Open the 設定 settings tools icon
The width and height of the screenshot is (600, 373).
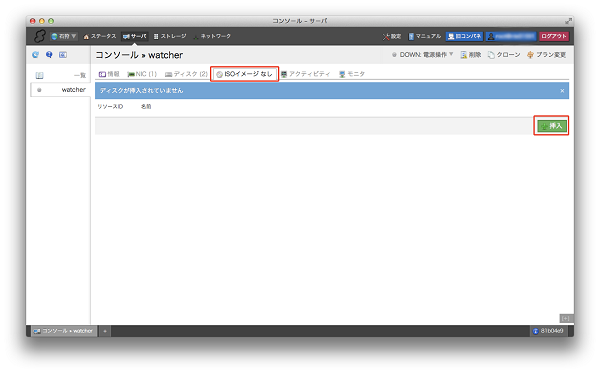(x=386, y=37)
